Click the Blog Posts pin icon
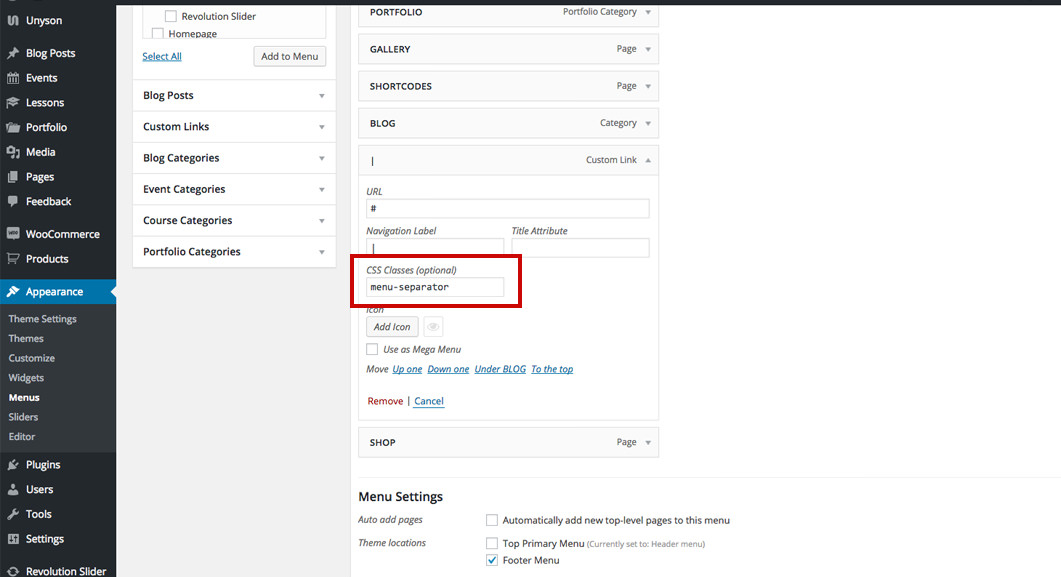This screenshot has width=1061, height=577. coord(13,53)
